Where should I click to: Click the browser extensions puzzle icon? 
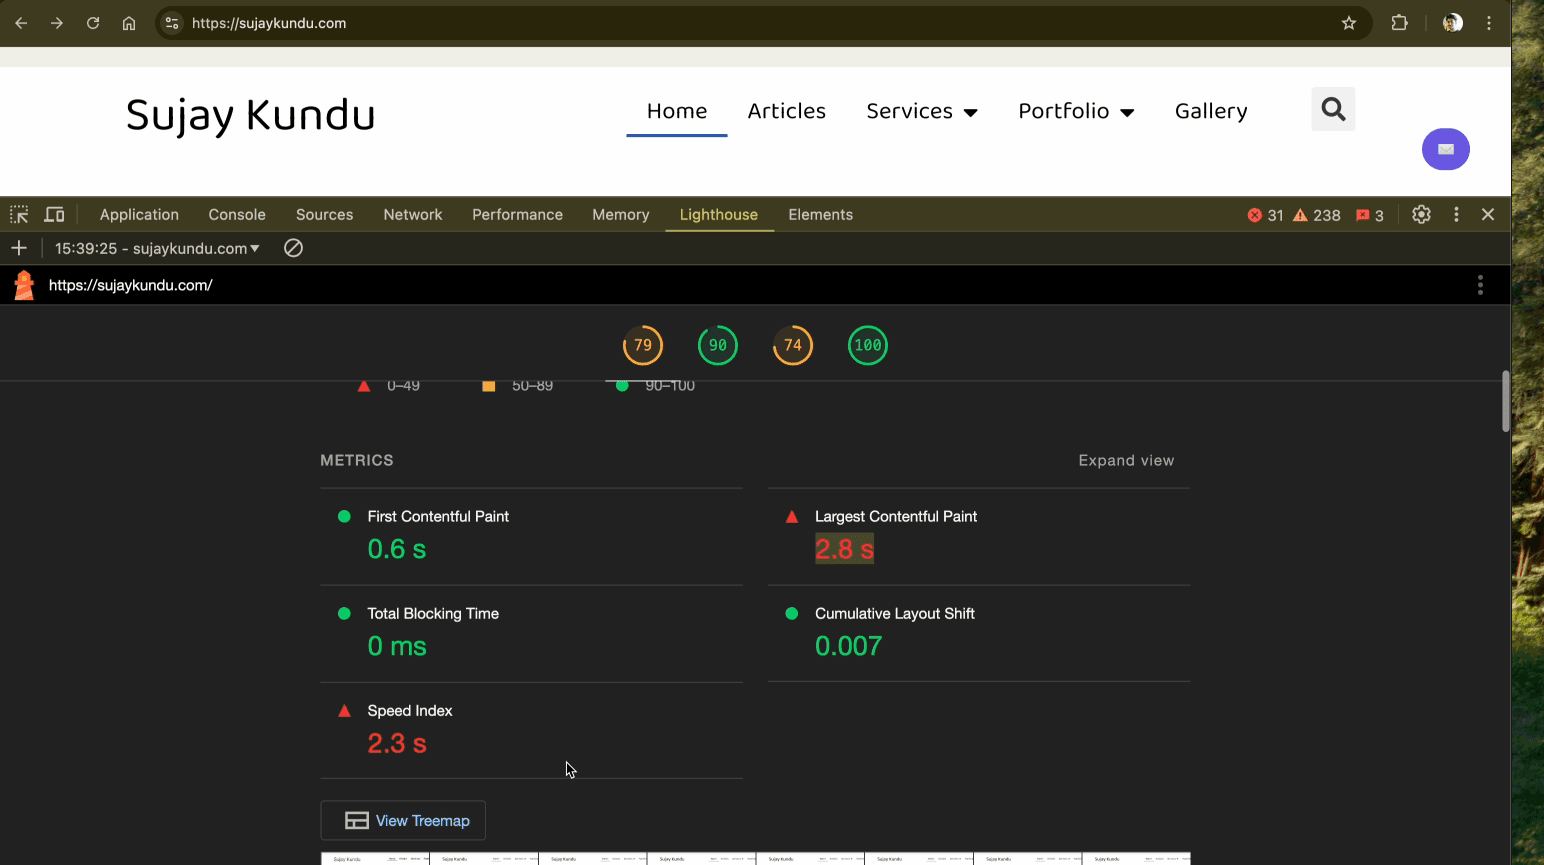[x=1399, y=22]
